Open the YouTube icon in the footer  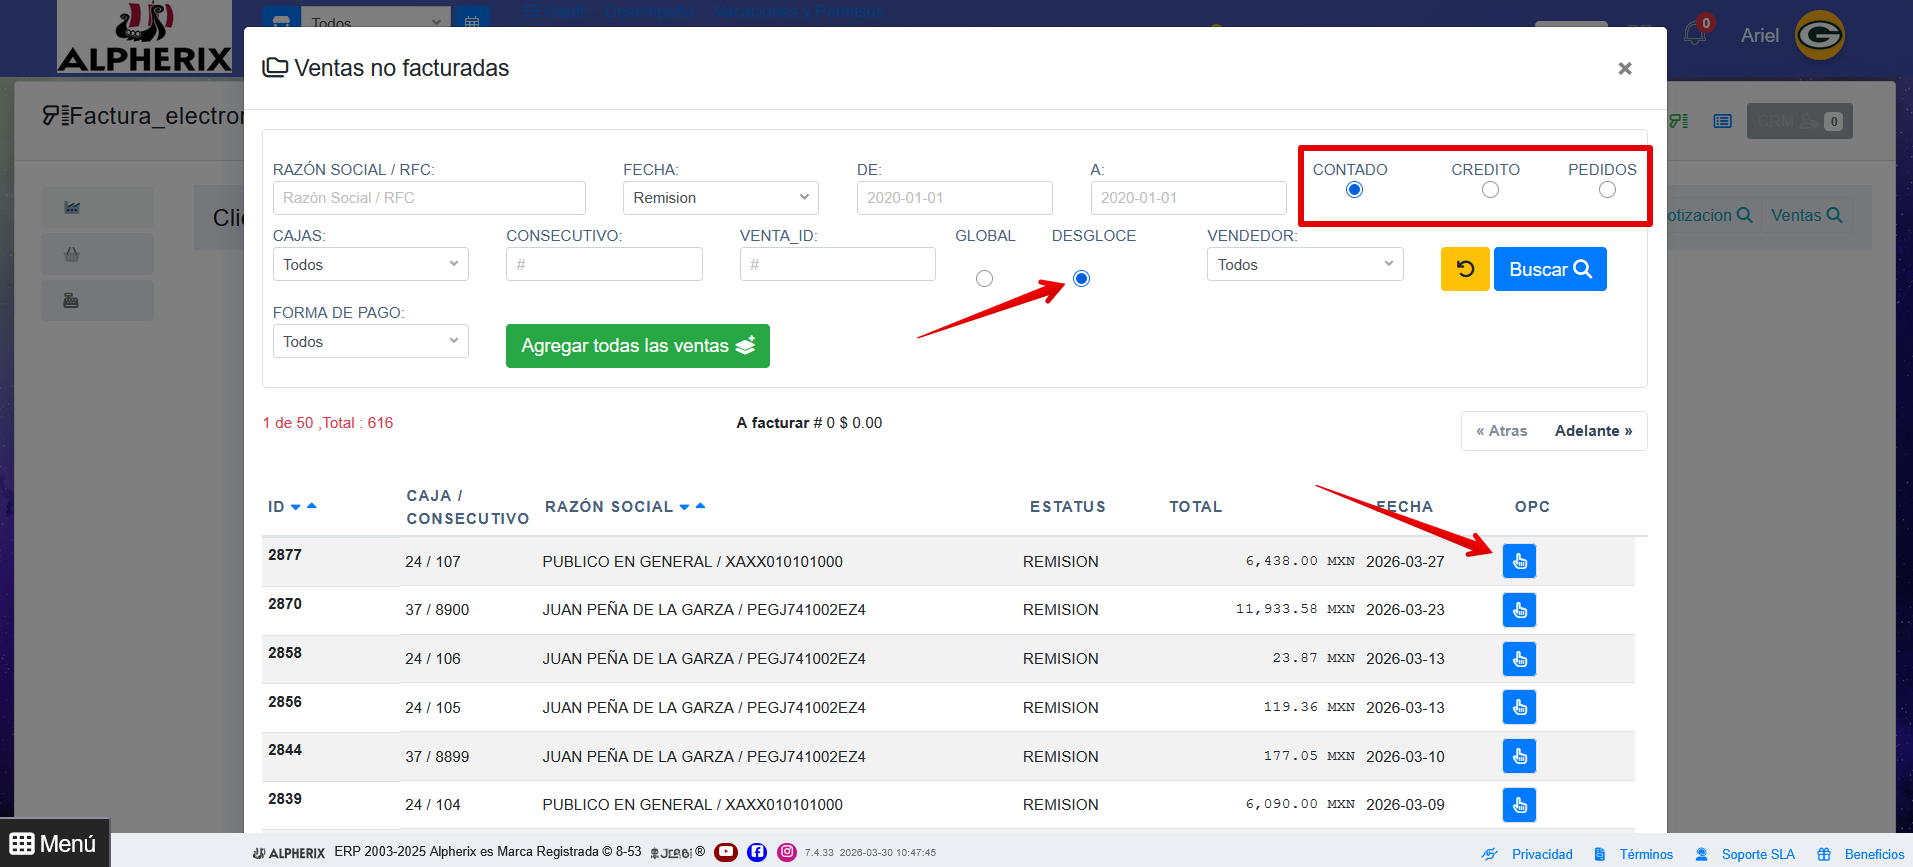726,852
